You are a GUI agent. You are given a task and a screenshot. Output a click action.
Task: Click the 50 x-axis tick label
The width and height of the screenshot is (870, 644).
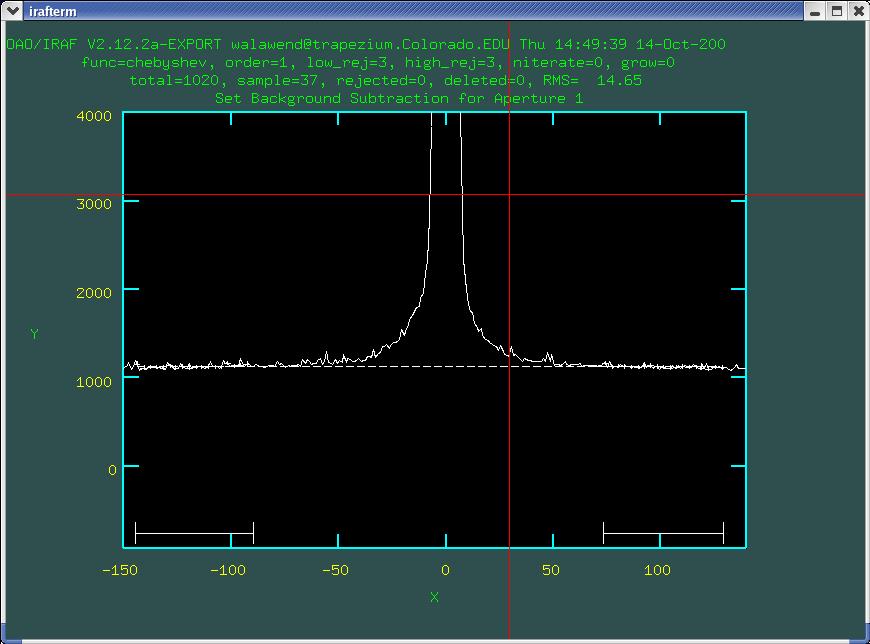coord(551,570)
